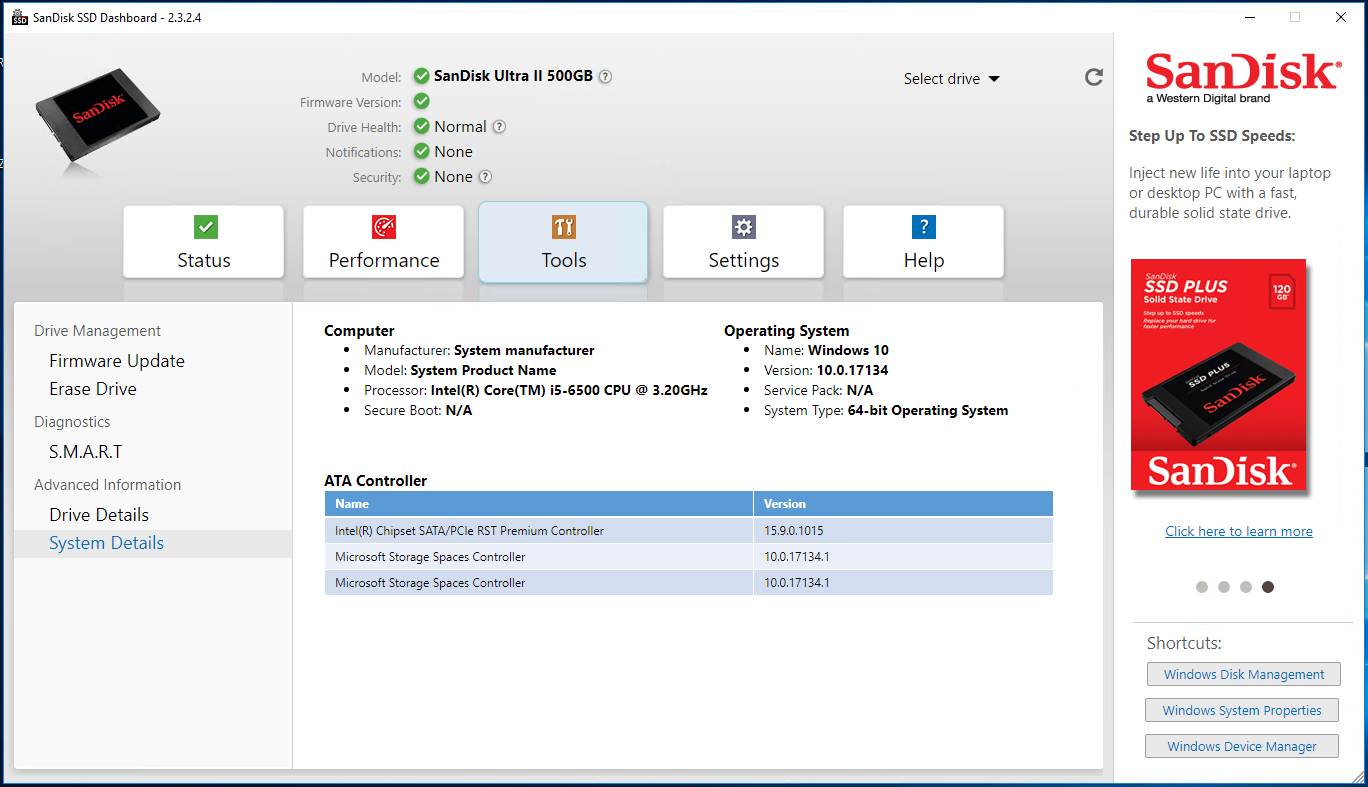Image resolution: width=1368 pixels, height=787 pixels.
Task: Launch Windows Disk Management shortcut
Action: (1244, 675)
